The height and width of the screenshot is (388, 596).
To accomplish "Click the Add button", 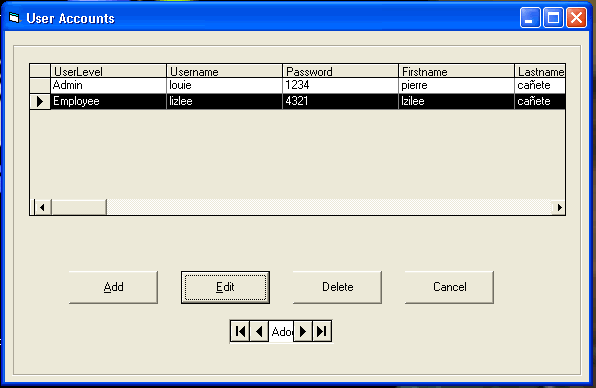I will click(x=113, y=287).
